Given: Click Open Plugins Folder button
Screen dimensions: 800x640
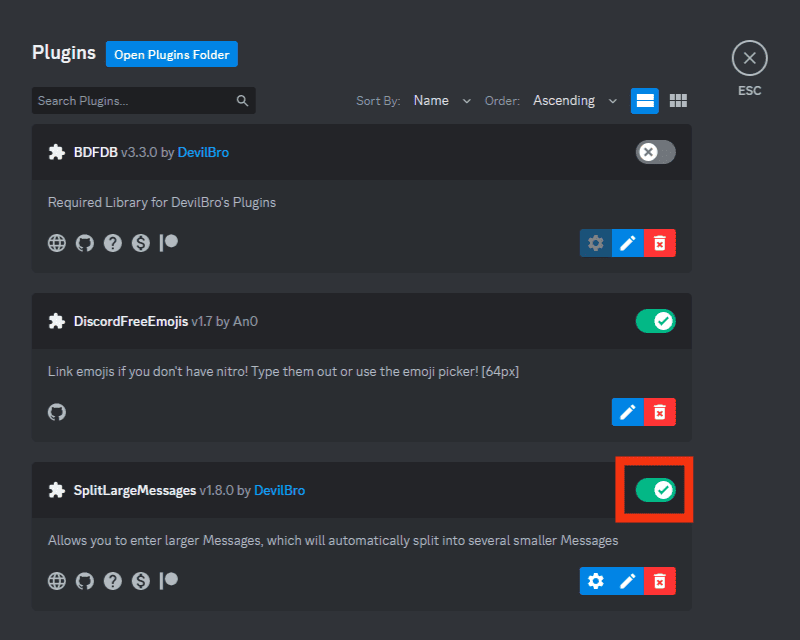Looking at the screenshot, I should 172,54.
